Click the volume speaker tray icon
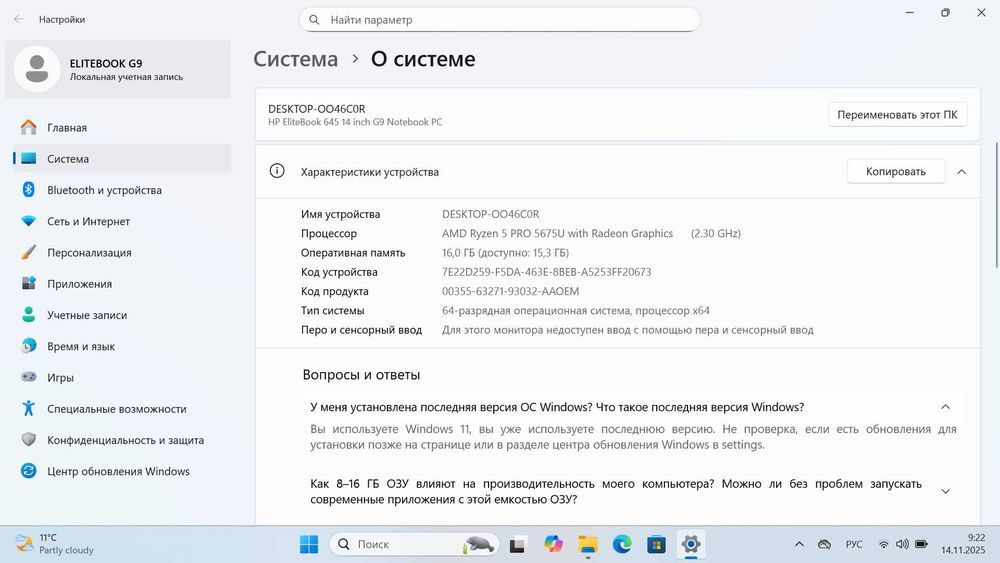Image resolution: width=1000 pixels, height=563 pixels. (902, 544)
